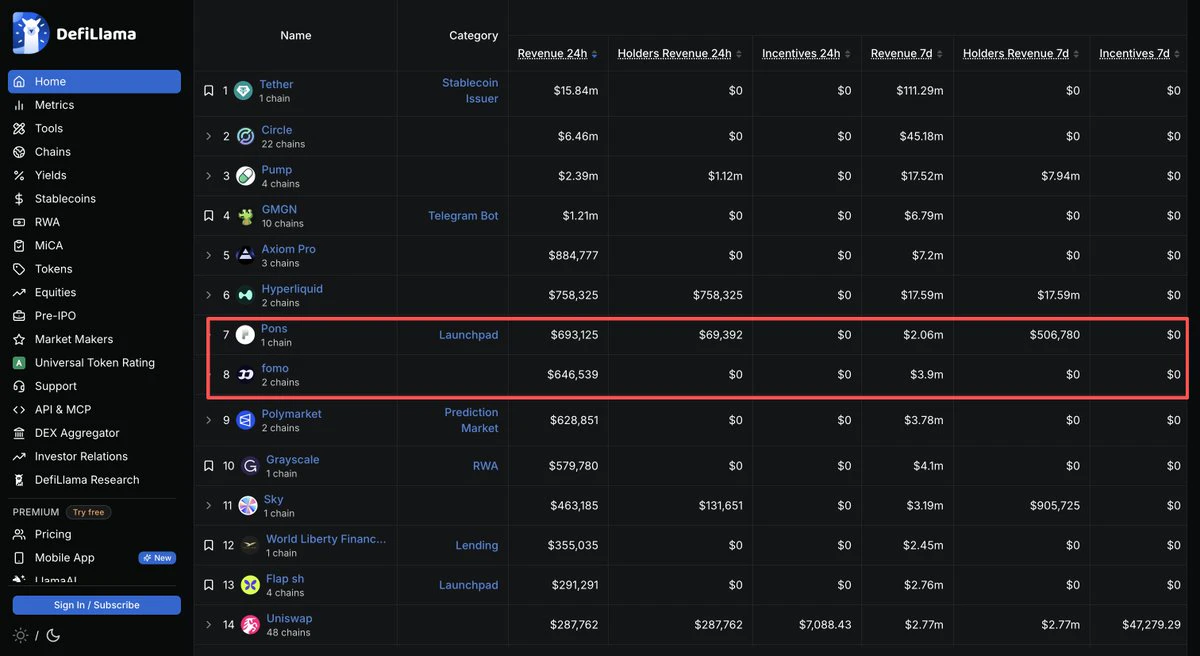Image resolution: width=1200 pixels, height=656 pixels.
Task: Sort by Incentives 24h column
Action: pyautogui.click(x=806, y=53)
